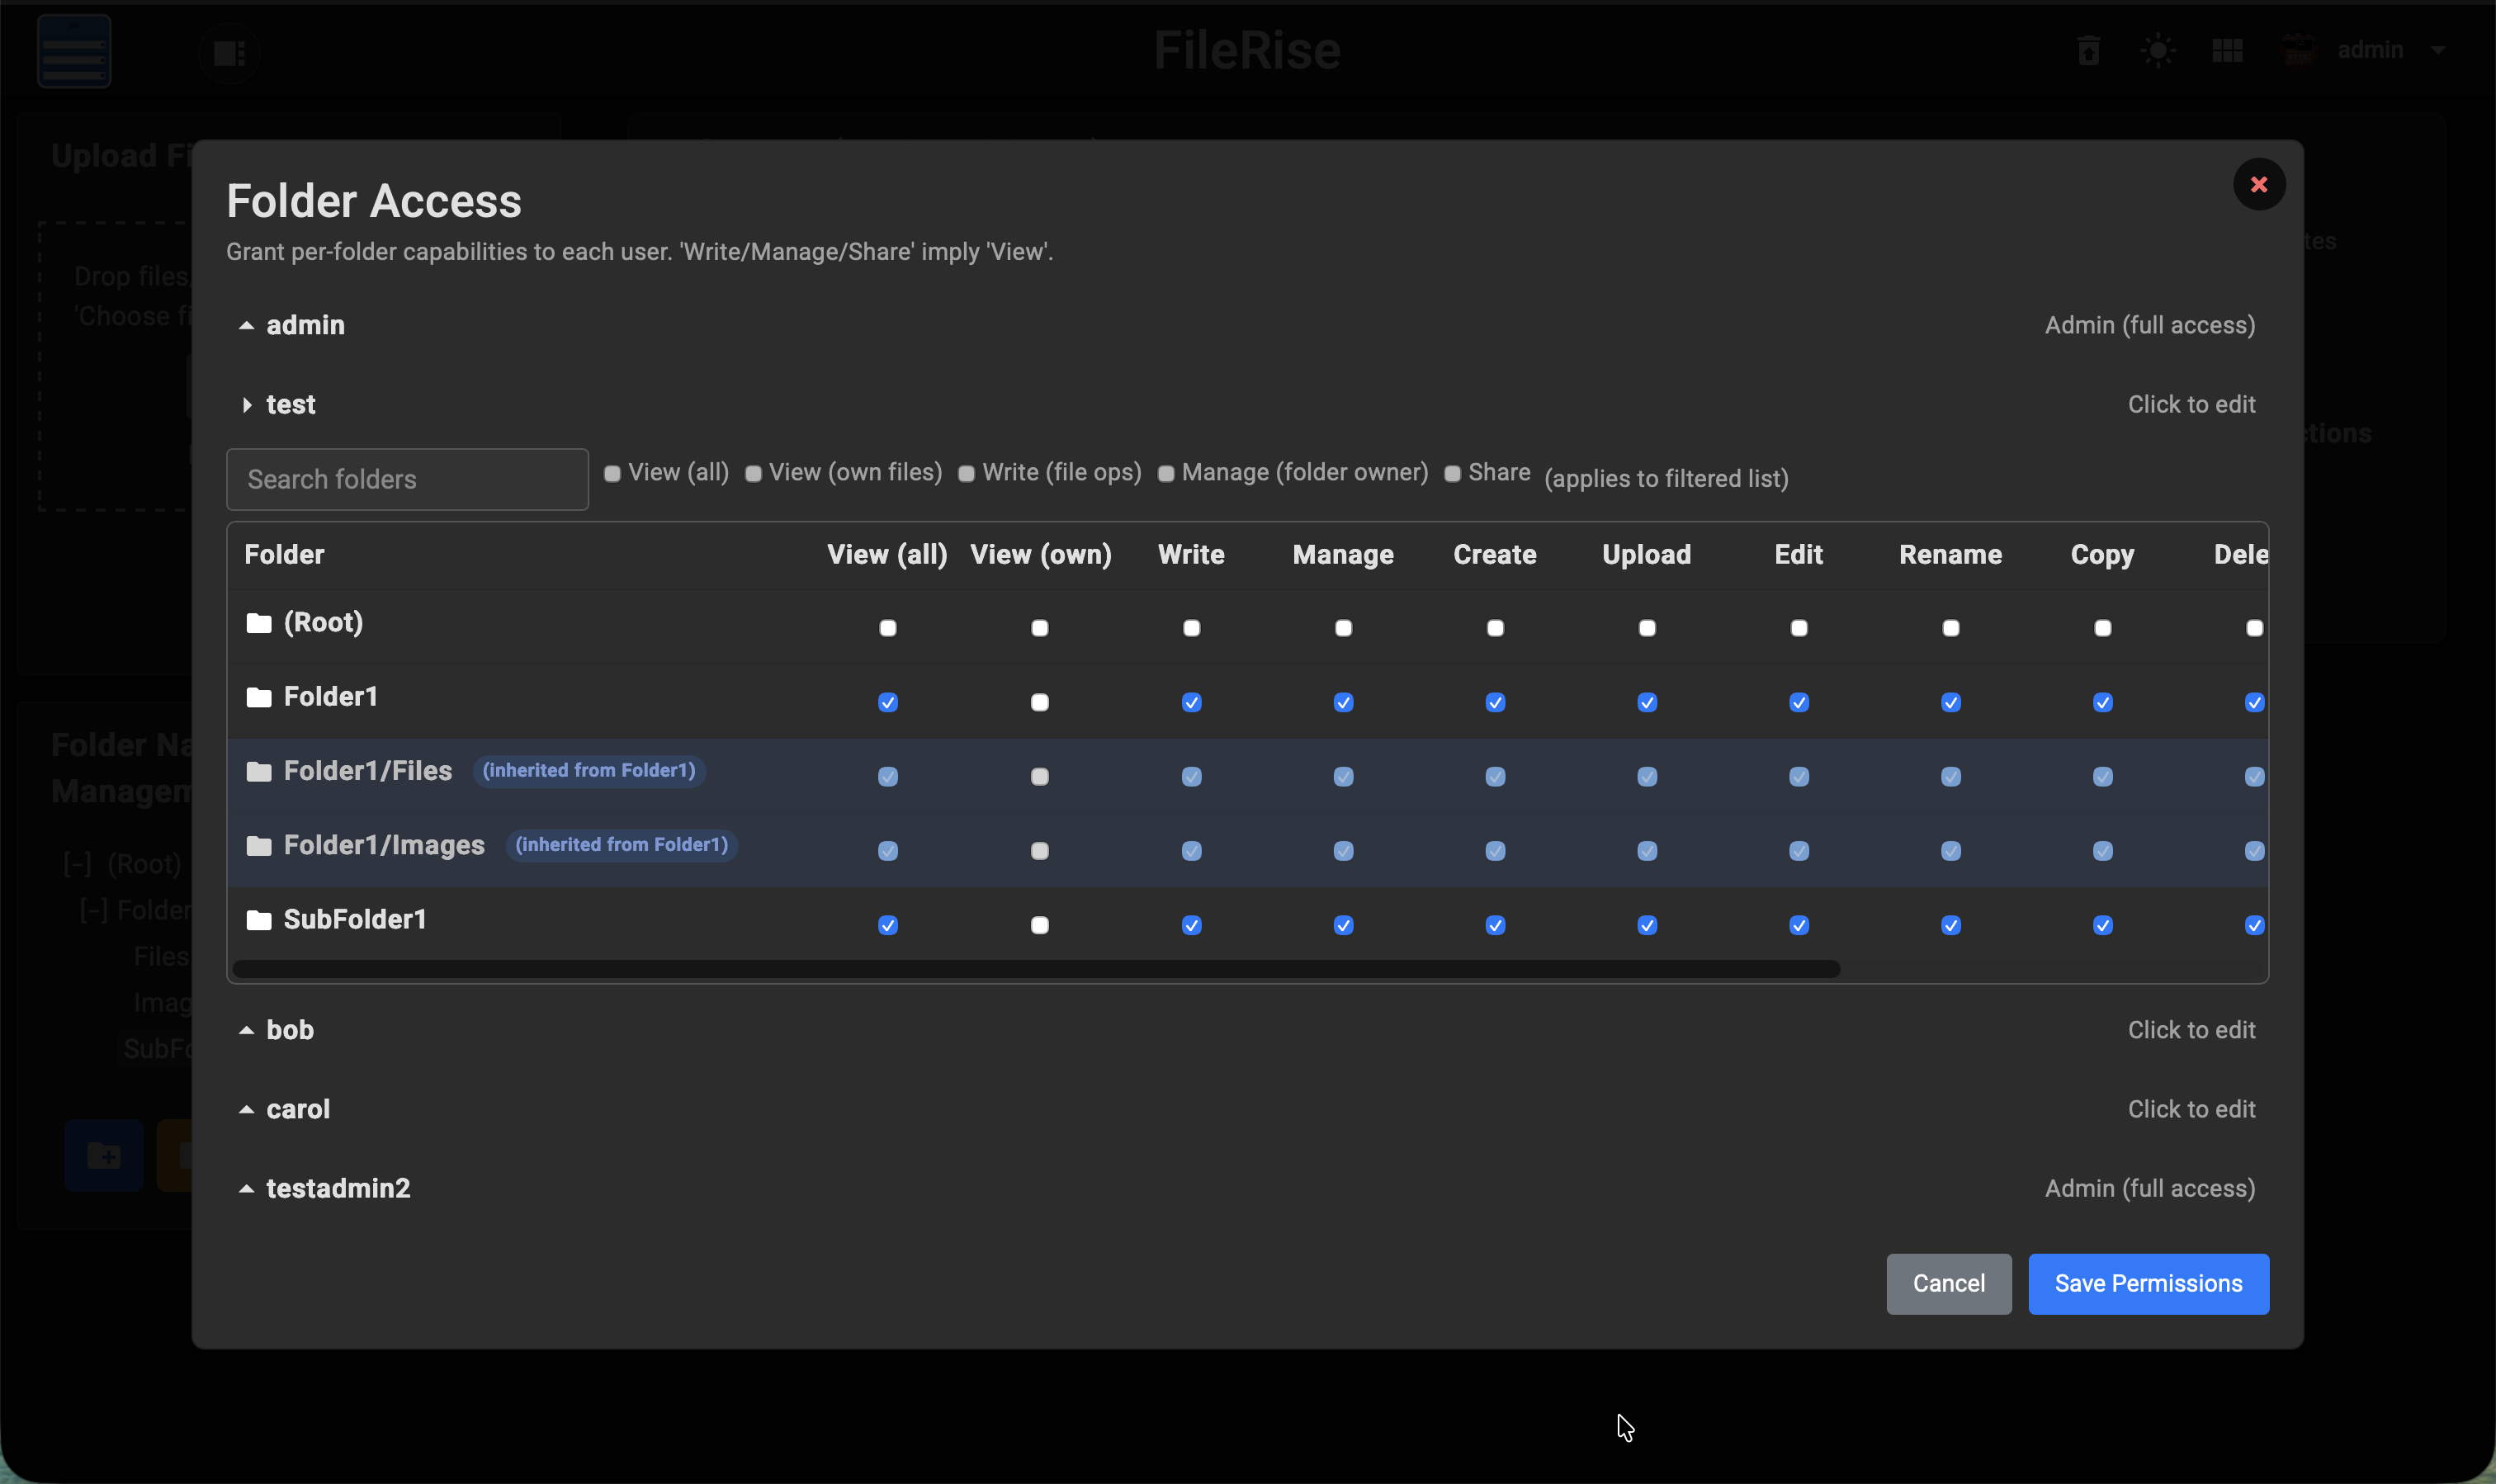Viewport: 2496px width, 1484px height.
Task: Enable View (all) for (Root) folder
Action: (887, 628)
